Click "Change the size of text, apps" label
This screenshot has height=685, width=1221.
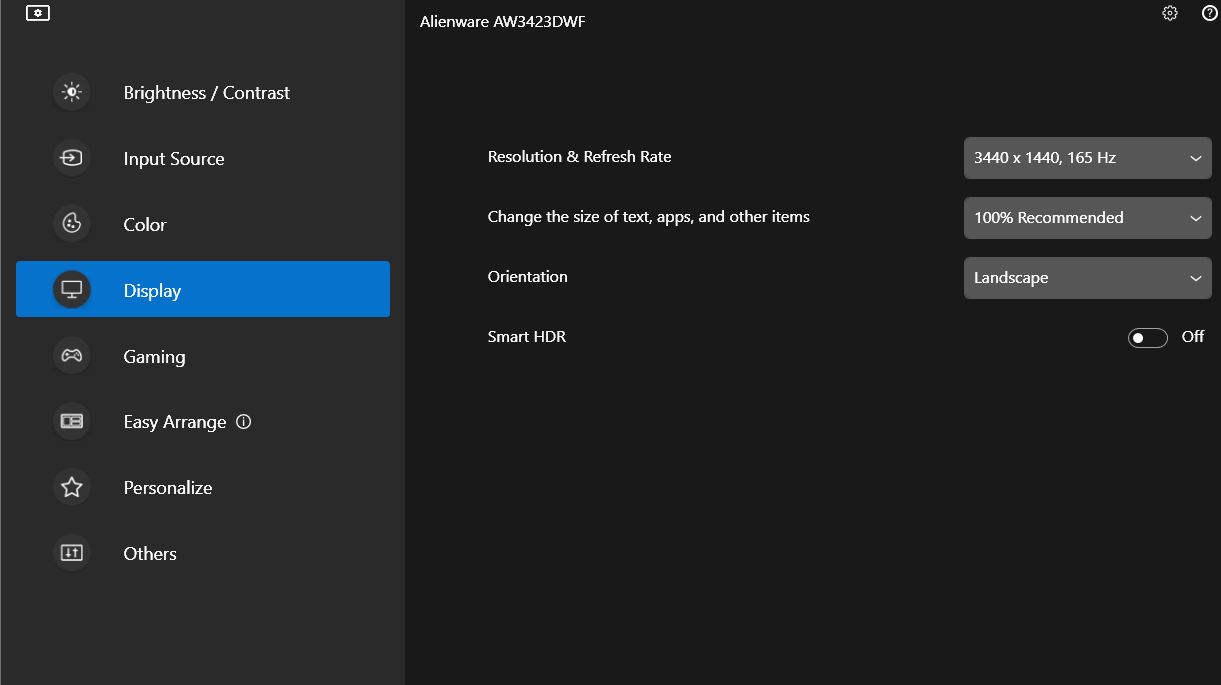click(649, 217)
